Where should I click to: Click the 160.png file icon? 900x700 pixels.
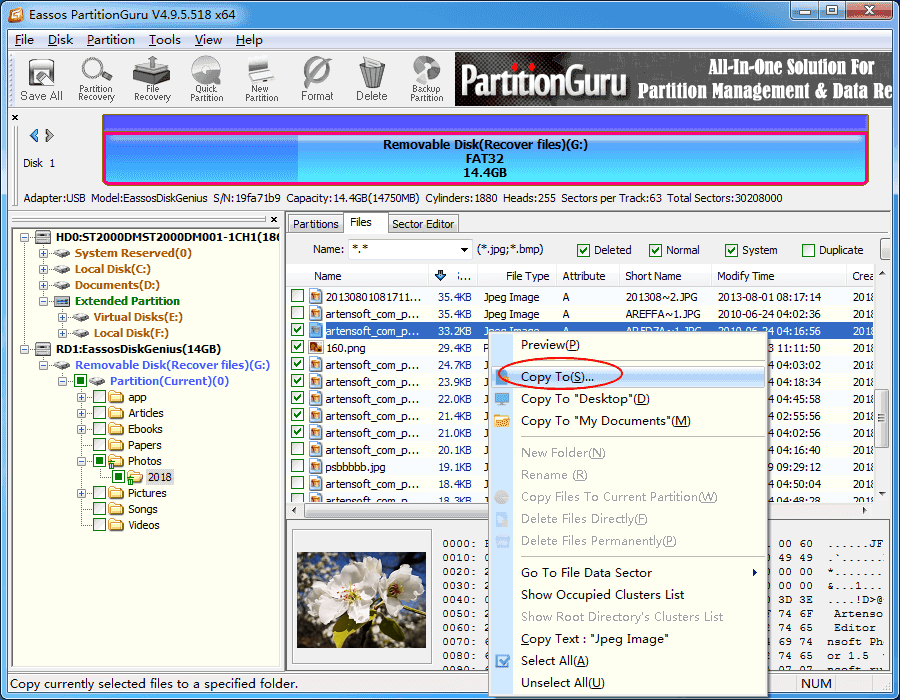(x=315, y=348)
